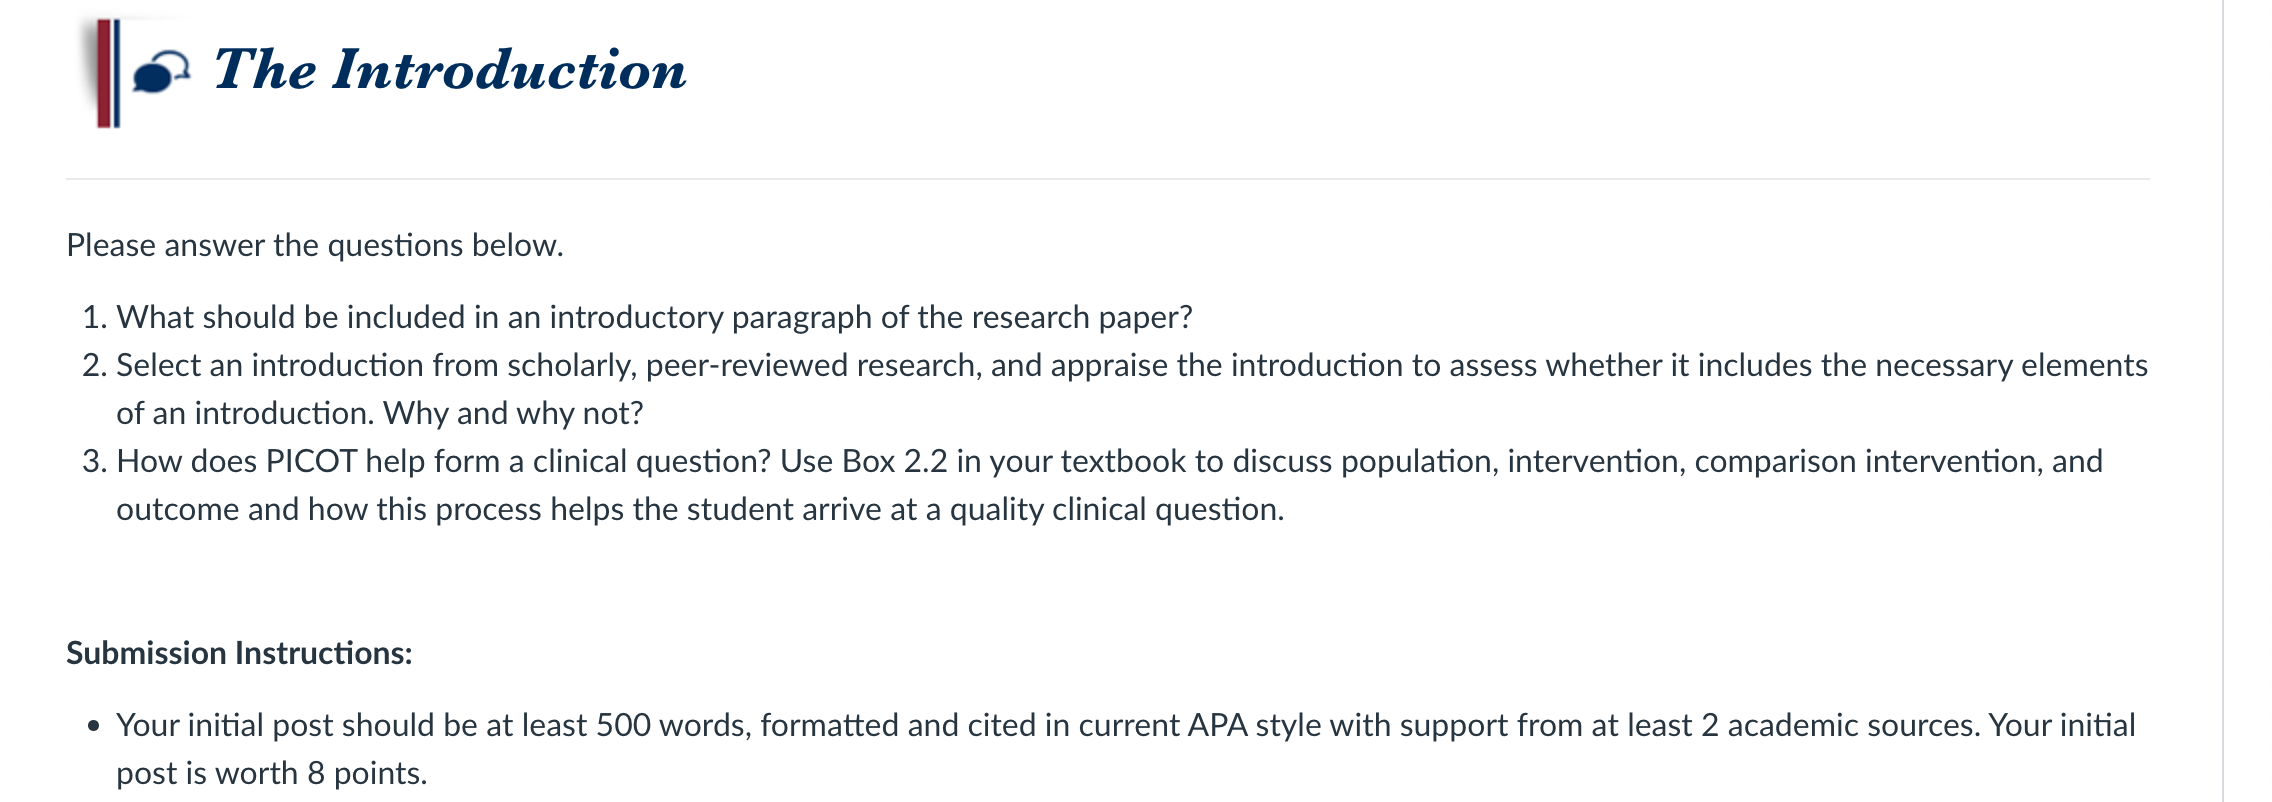Click the list number "3." marker
Screen dimensions: 2272x802
(x=95, y=461)
